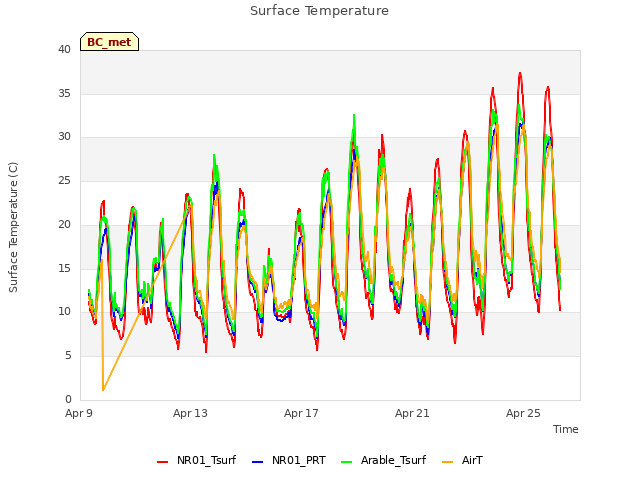640x480 pixels.
Task: Click the Apr 21 x-axis tick label
Action: (412, 413)
